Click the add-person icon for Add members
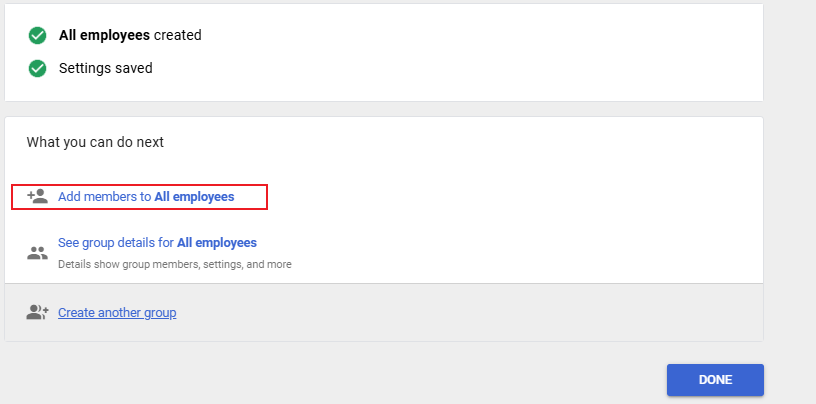 (x=38, y=197)
